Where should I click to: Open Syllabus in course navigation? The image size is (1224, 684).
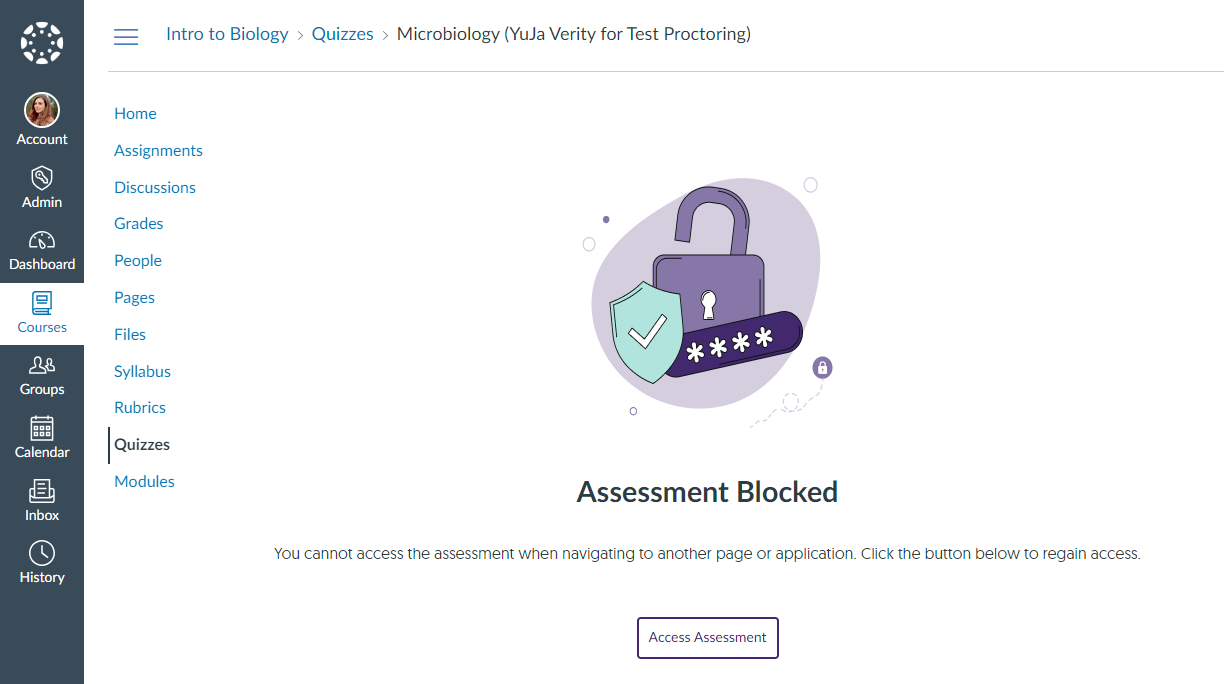(142, 372)
